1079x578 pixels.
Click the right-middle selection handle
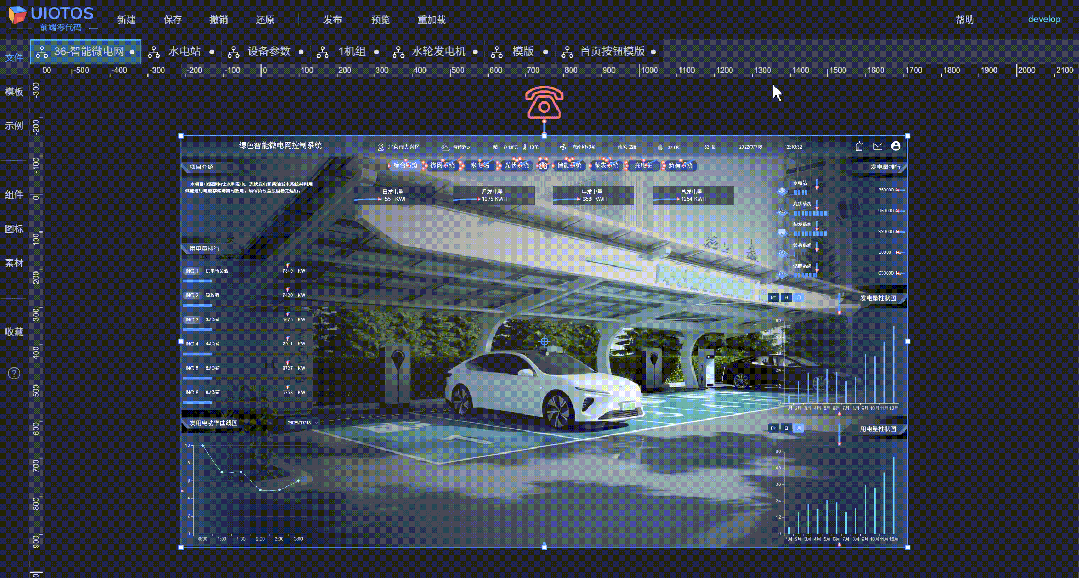click(x=908, y=341)
